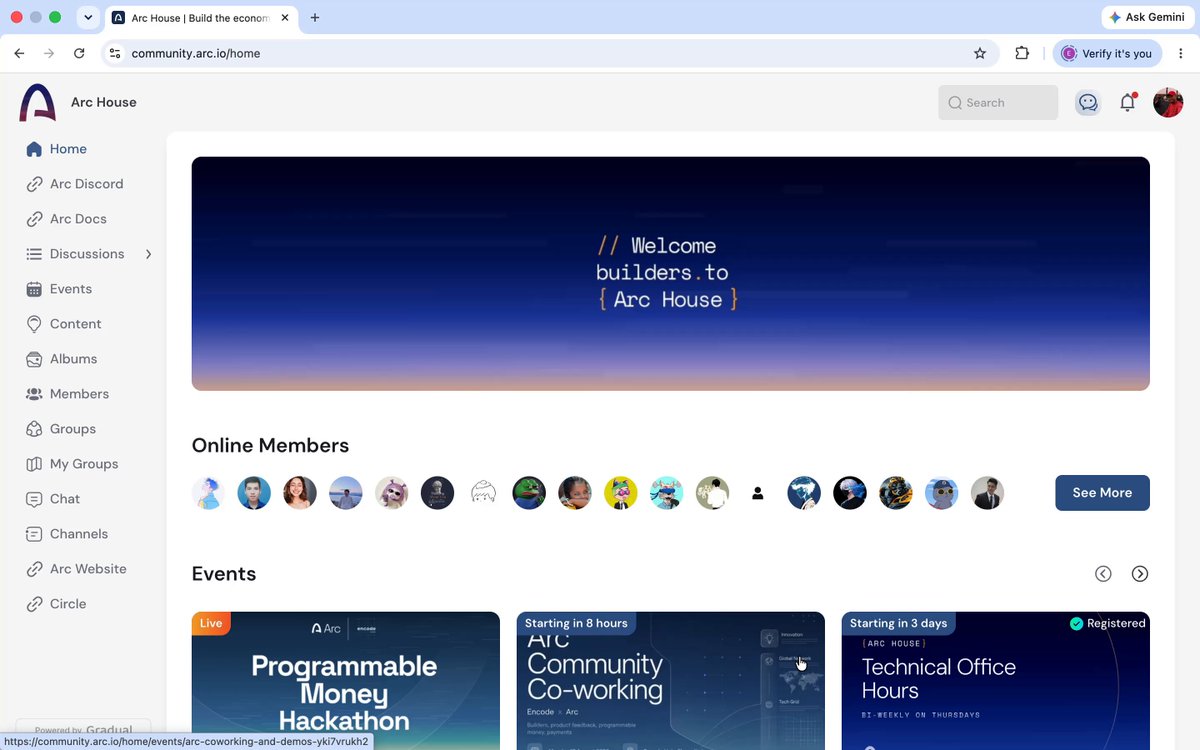Open the green frog member avatar
1200x750 pixels.
tap(529, 493)
